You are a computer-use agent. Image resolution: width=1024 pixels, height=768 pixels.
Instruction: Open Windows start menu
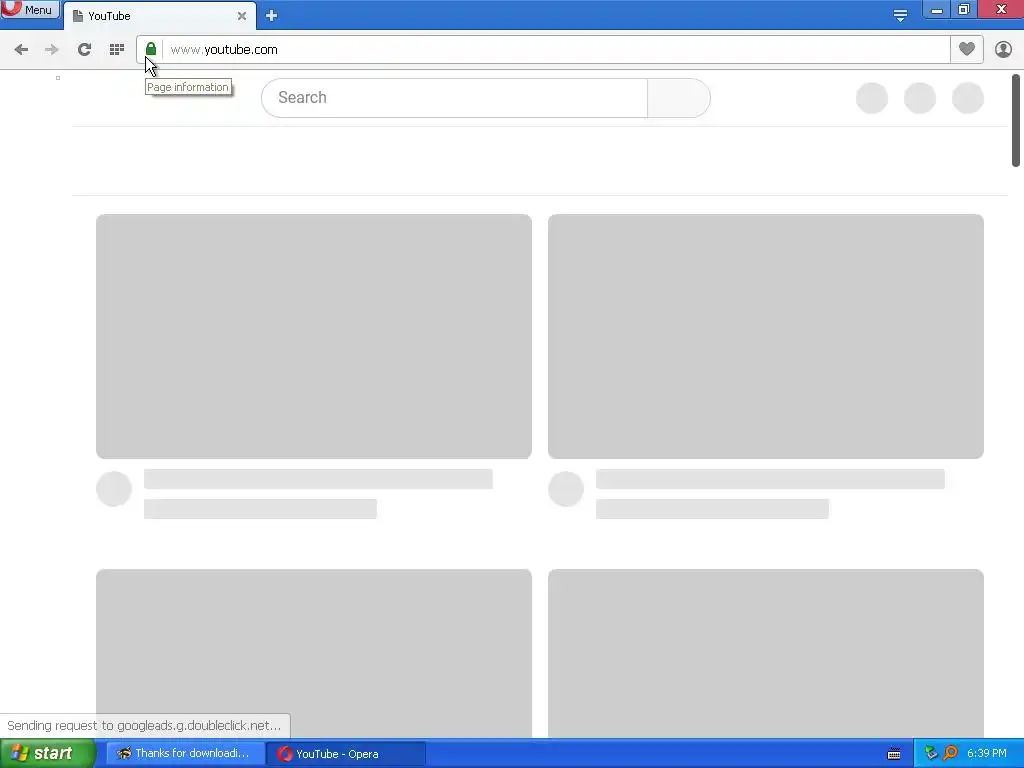click(48, 754)
